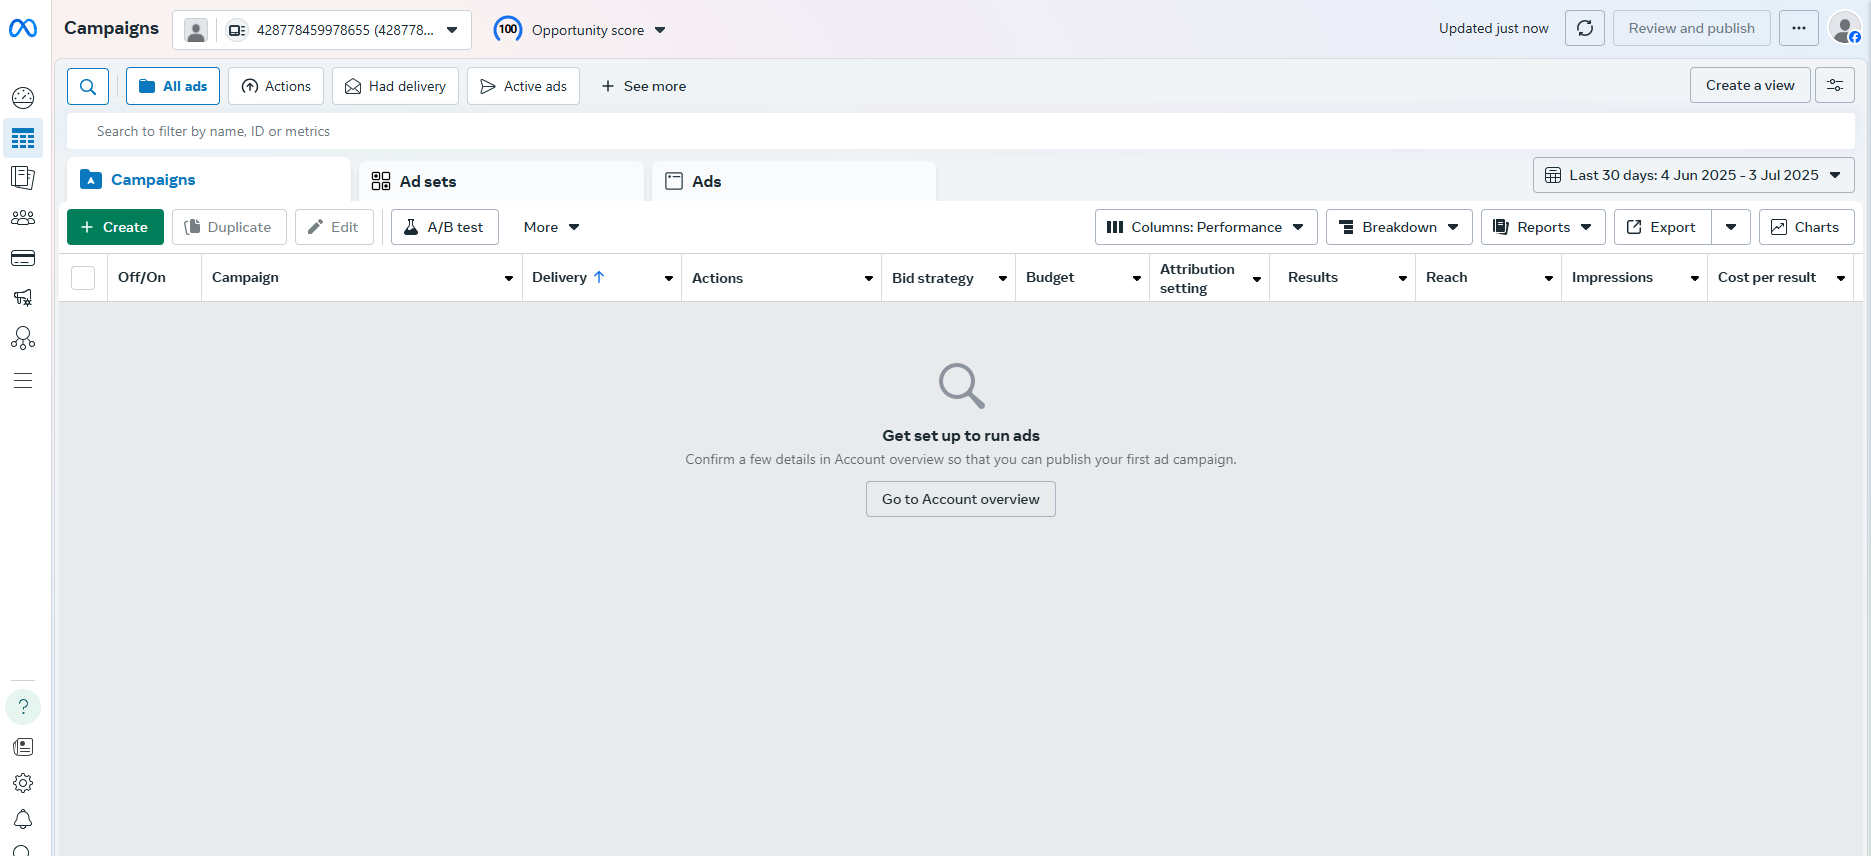
Task: Open Settings gear icon in sidebar
Action: pos(23,783)
